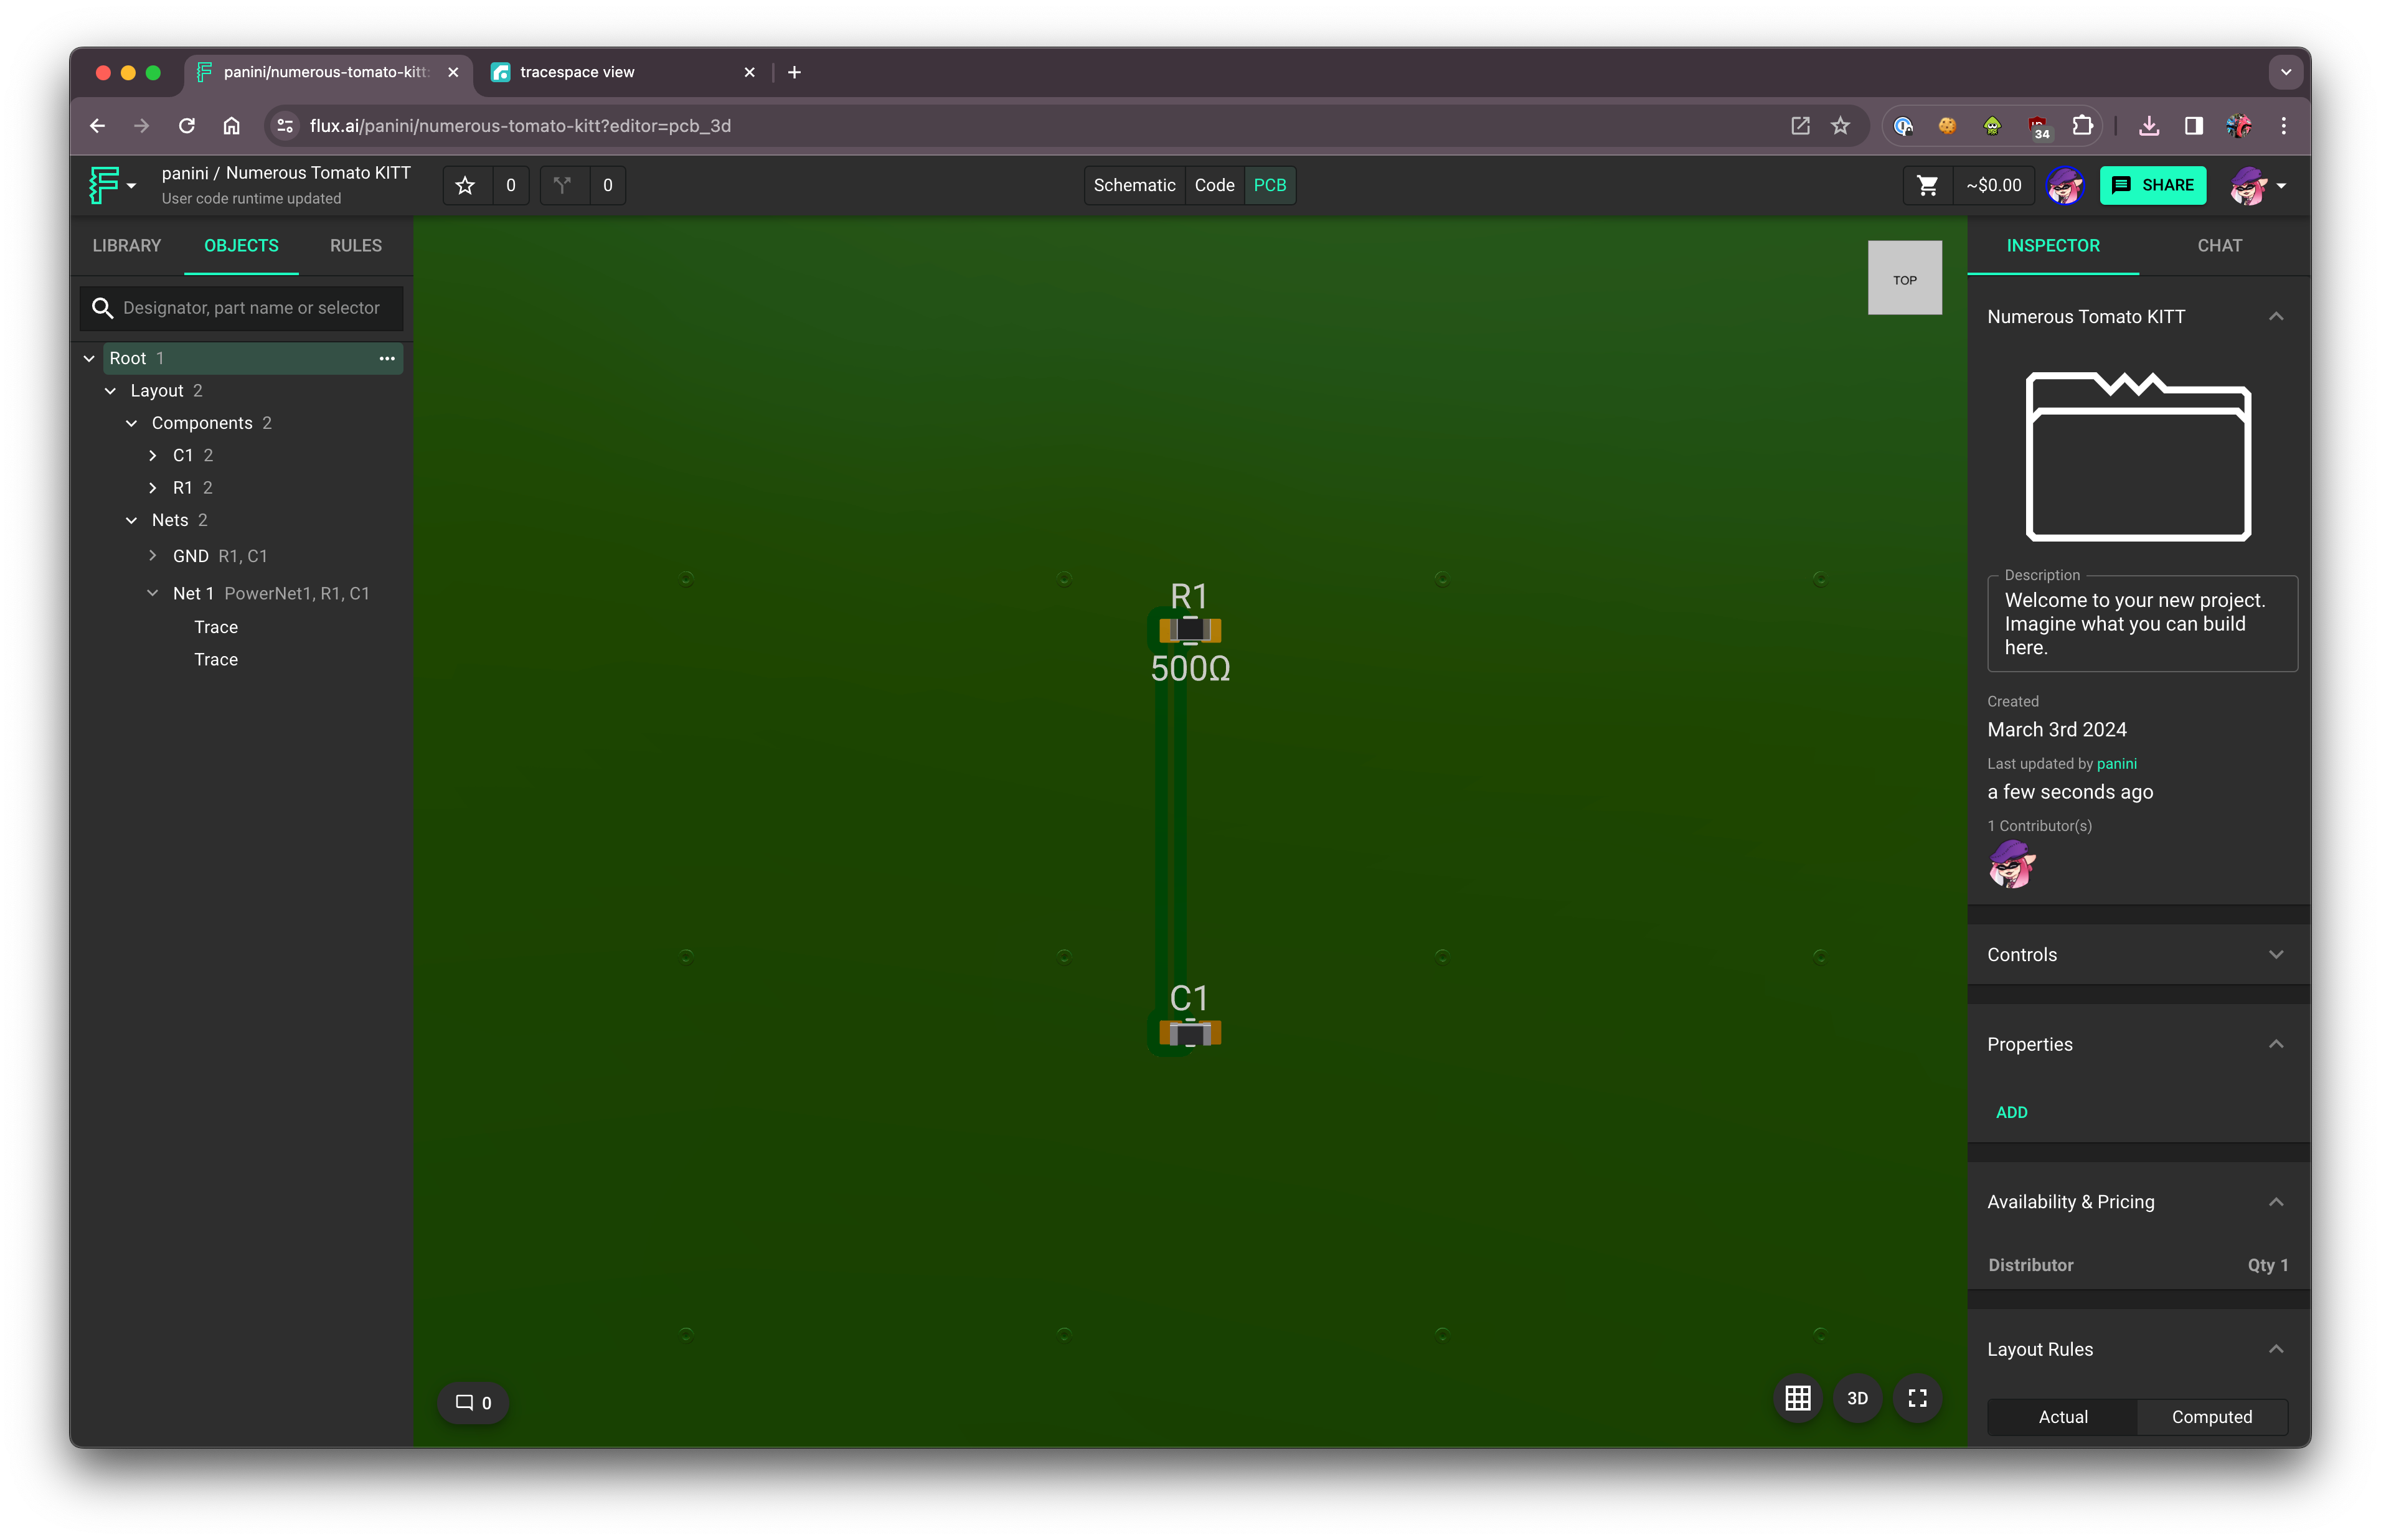Select the C1 capacitor on the board
2381x1540 pixels.
1190,1032
